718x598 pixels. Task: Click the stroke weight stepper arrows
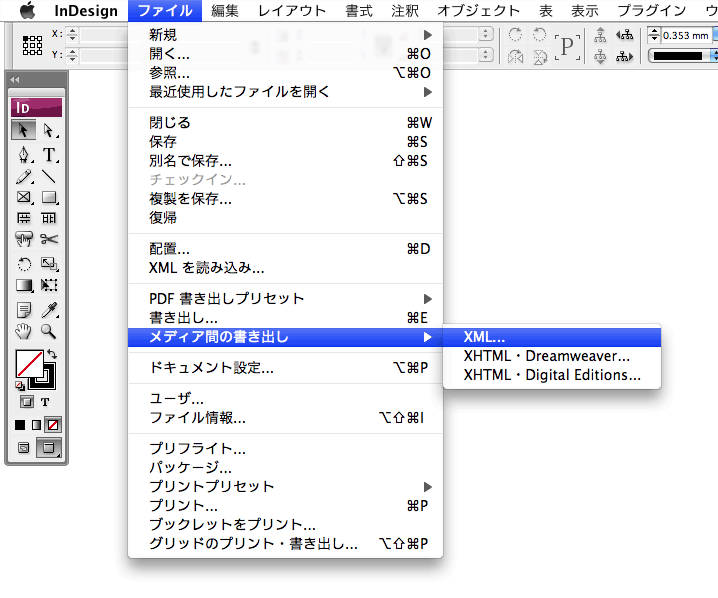click(654, 35)
